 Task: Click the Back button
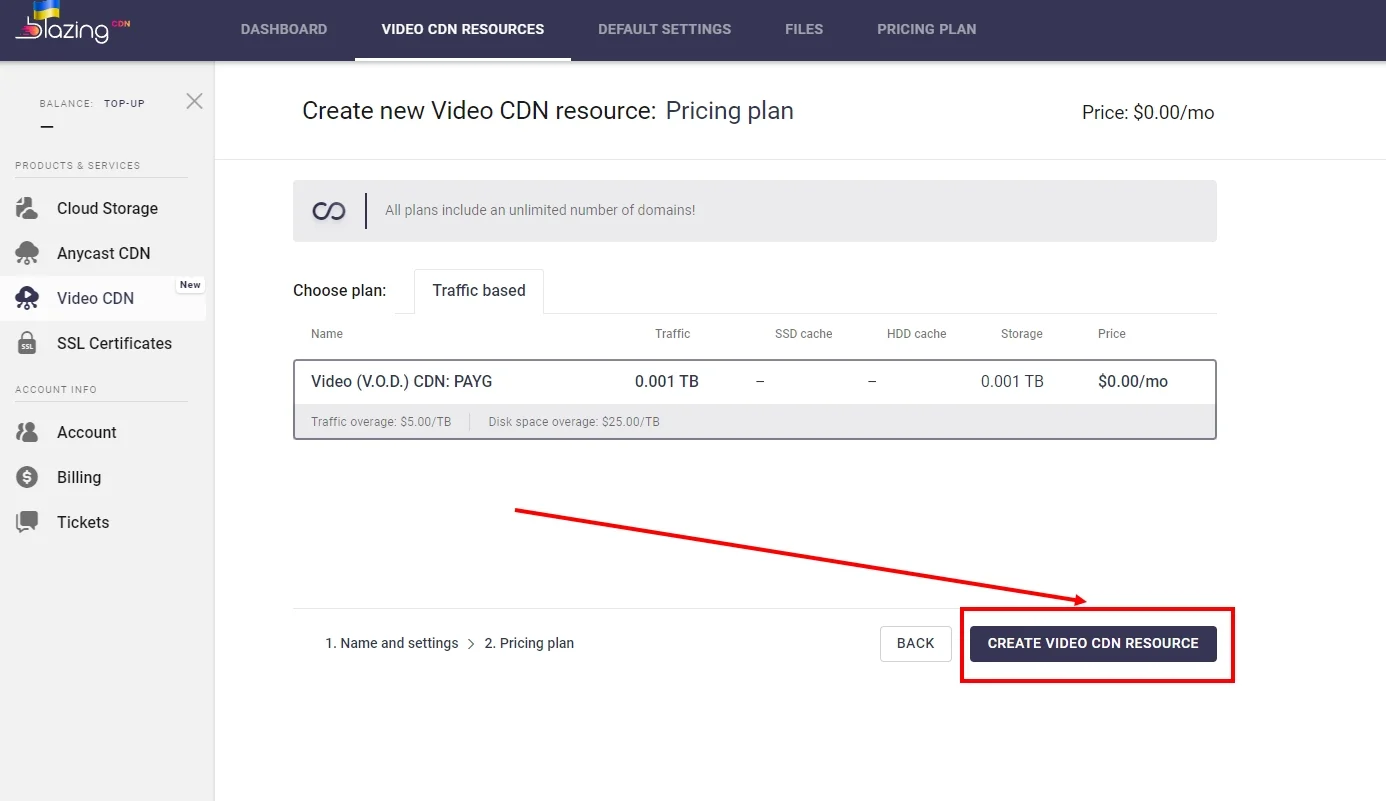(915, 644)
